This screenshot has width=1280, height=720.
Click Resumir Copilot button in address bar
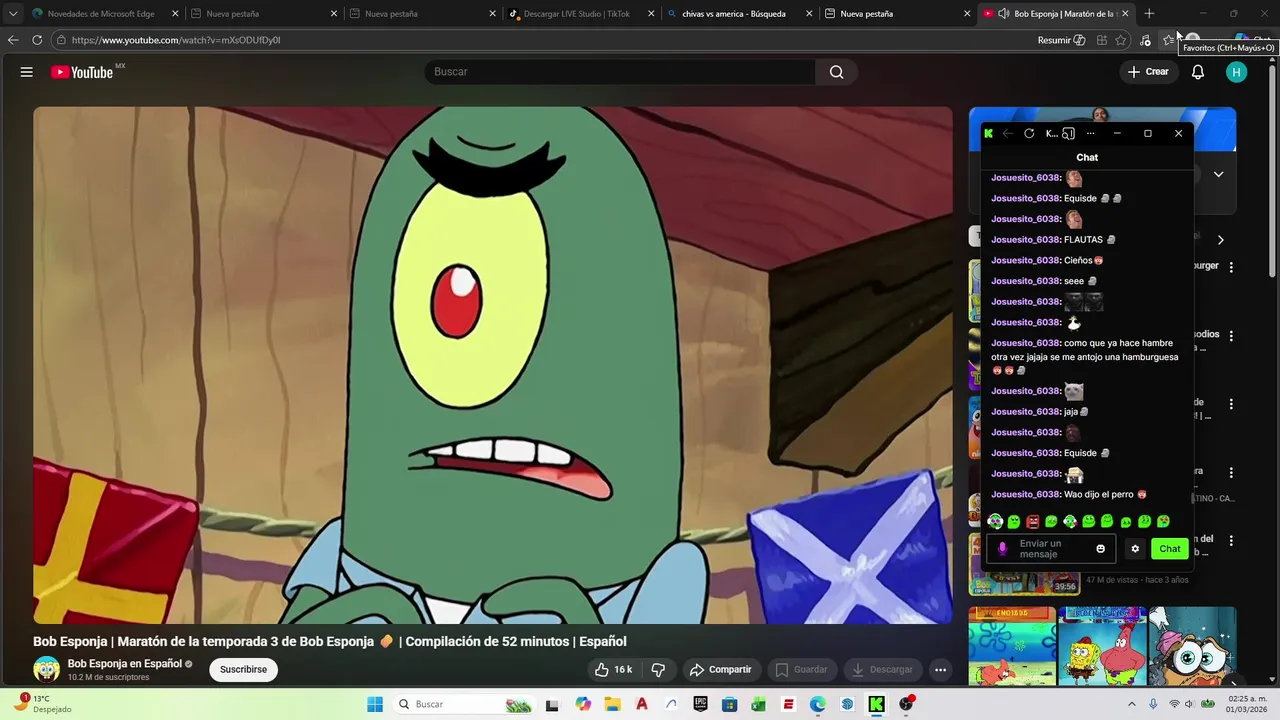(x=1061, y=40)
